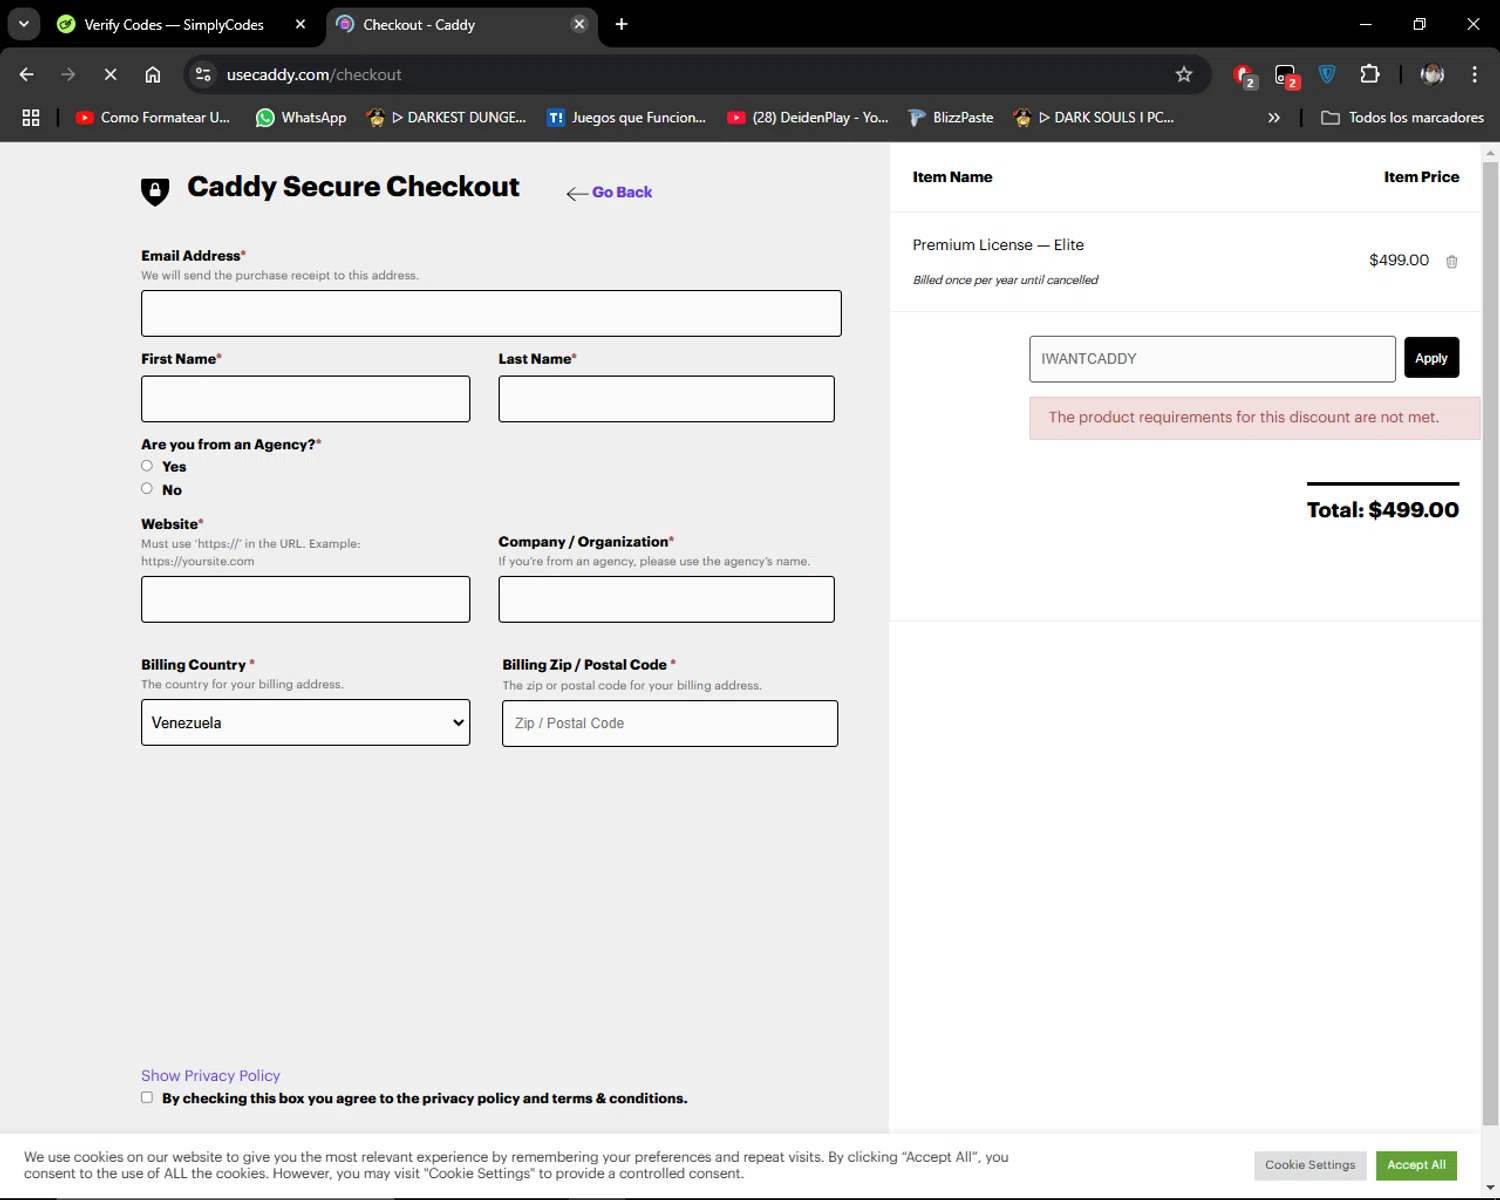The width and height of the screenshot is (1500, 1200).
Task: Click the discount requirements error message
Action: tap(1254, 418)
